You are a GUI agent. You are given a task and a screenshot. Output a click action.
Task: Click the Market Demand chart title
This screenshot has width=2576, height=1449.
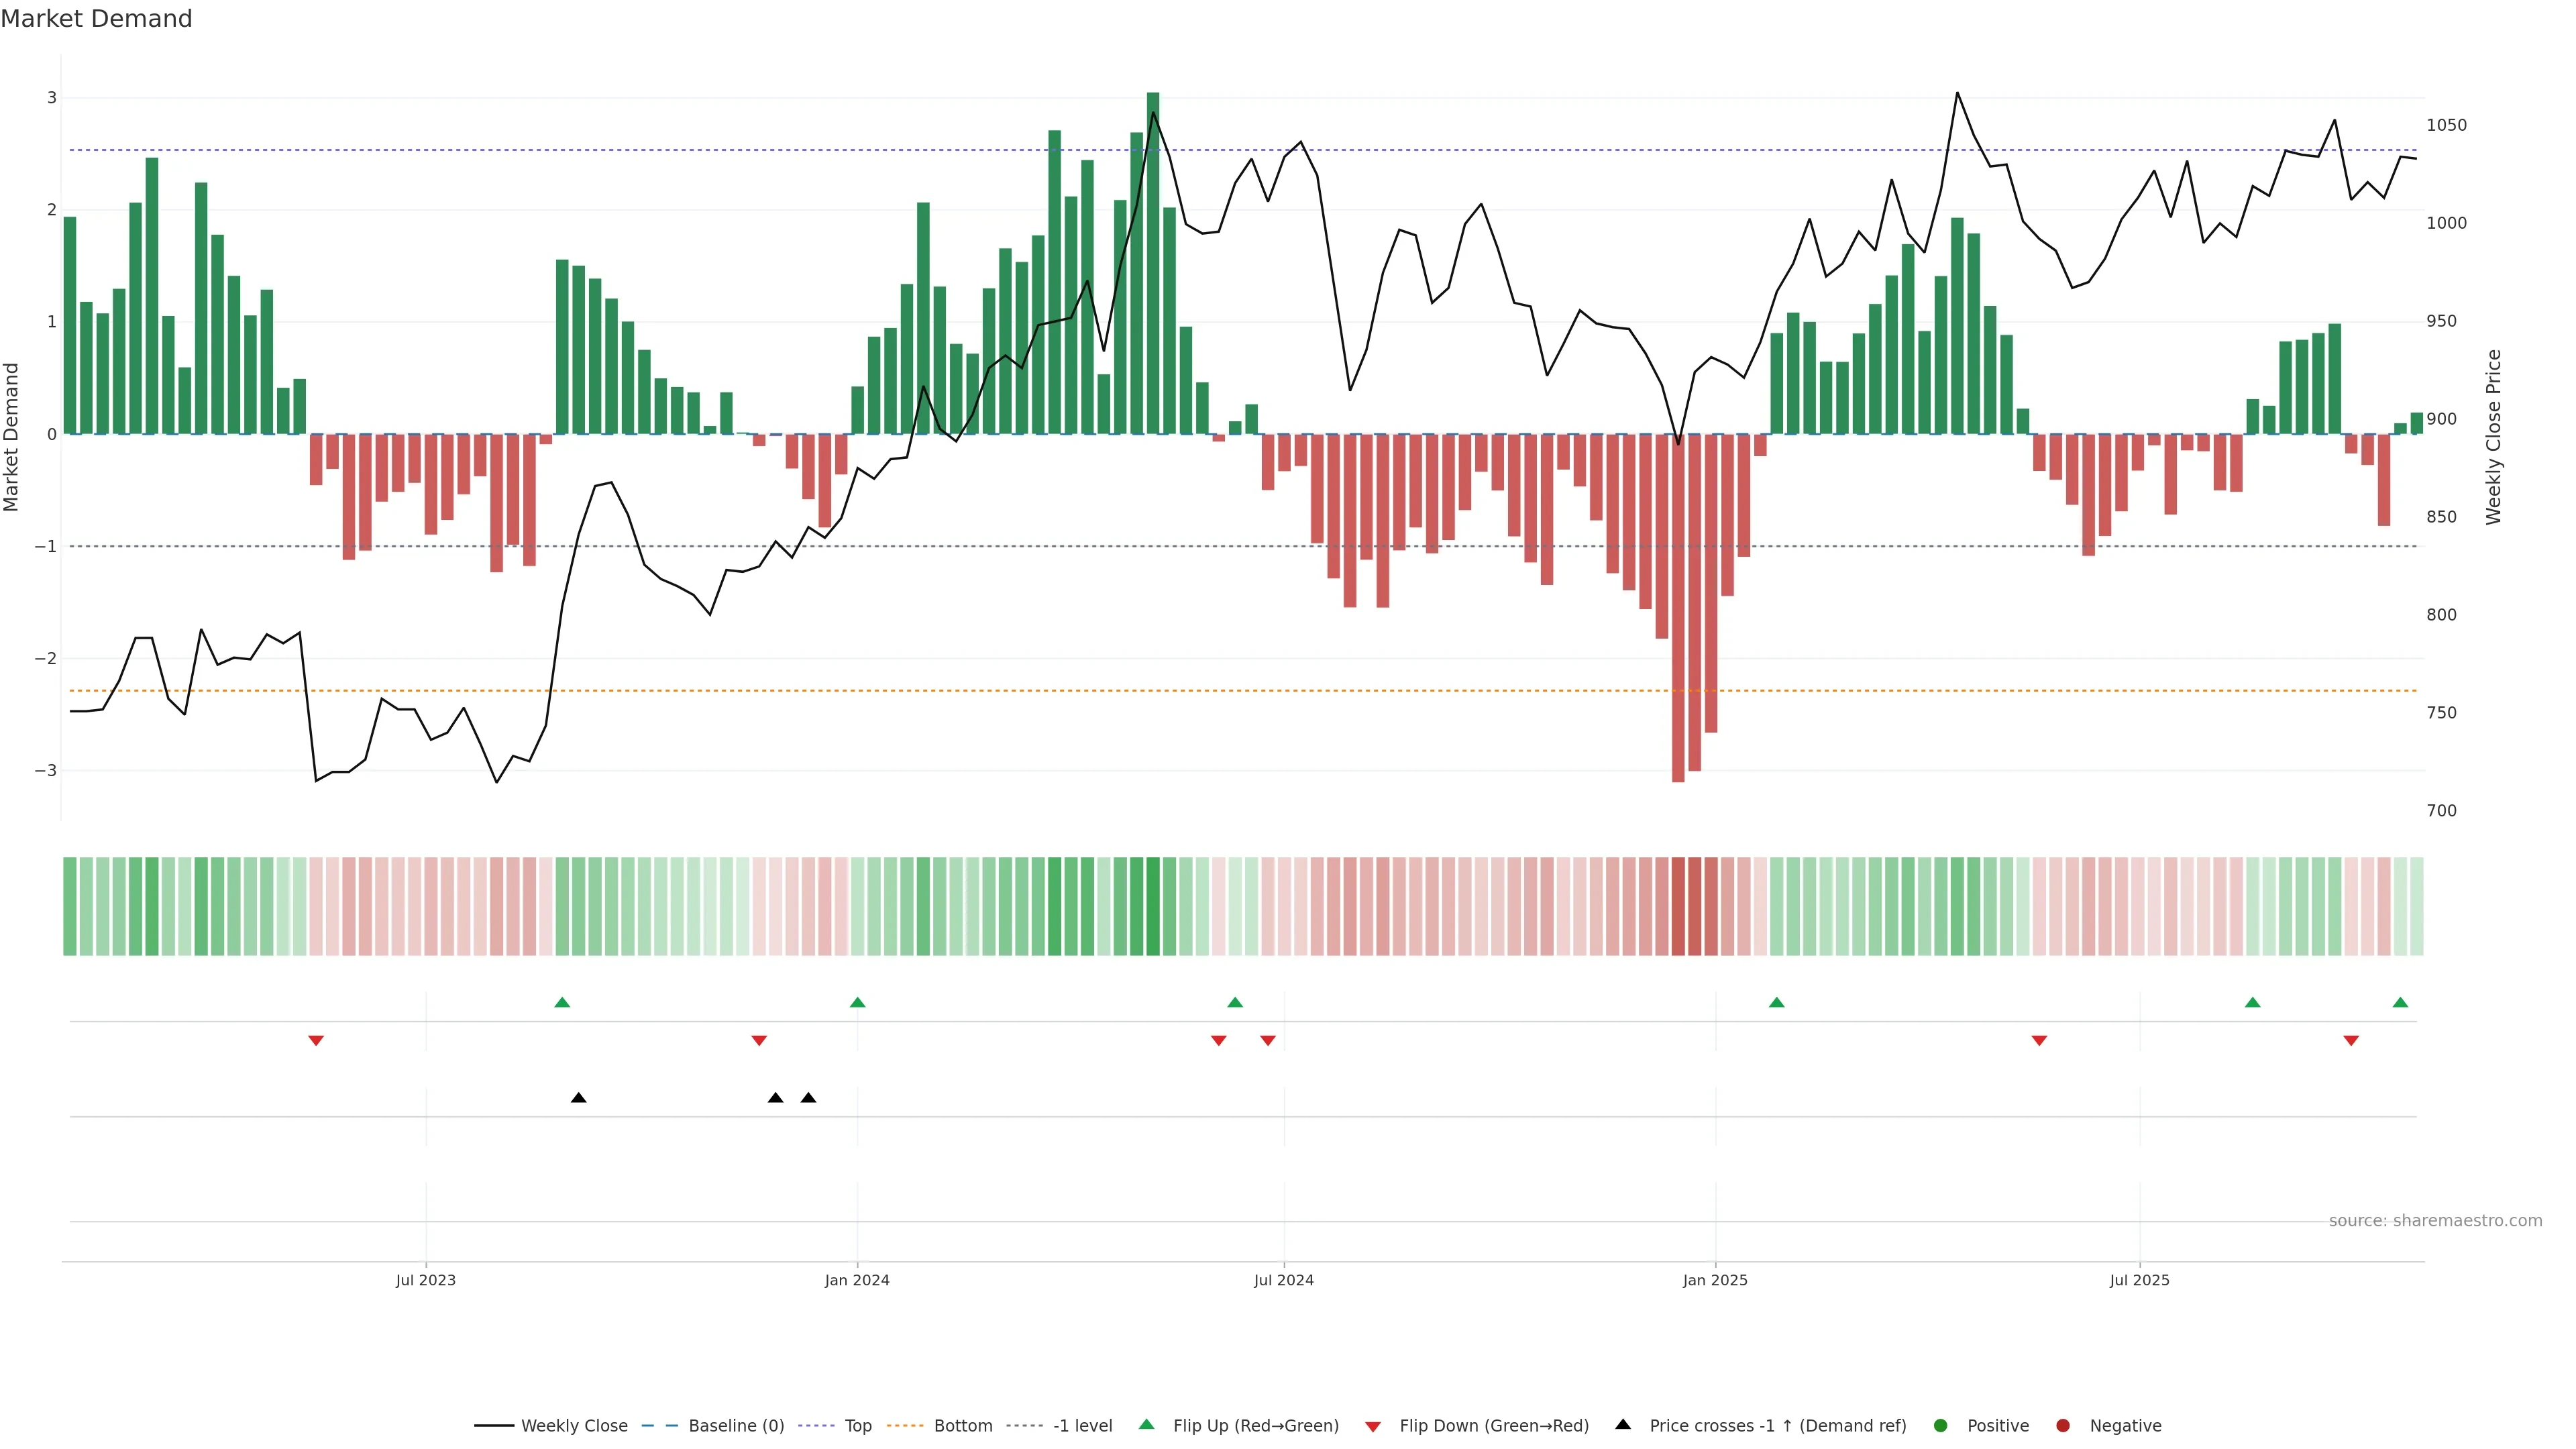96,19
